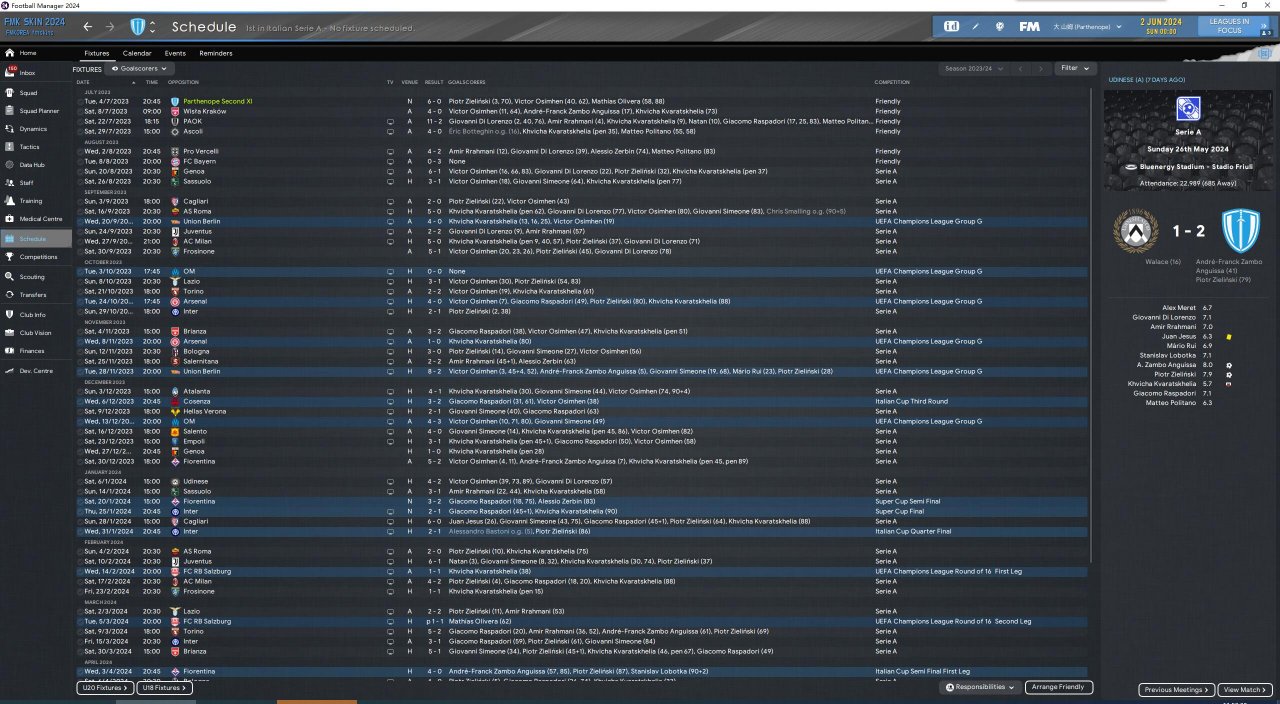
Task: Switch to the Calendar tab
Action: point(137,53)
